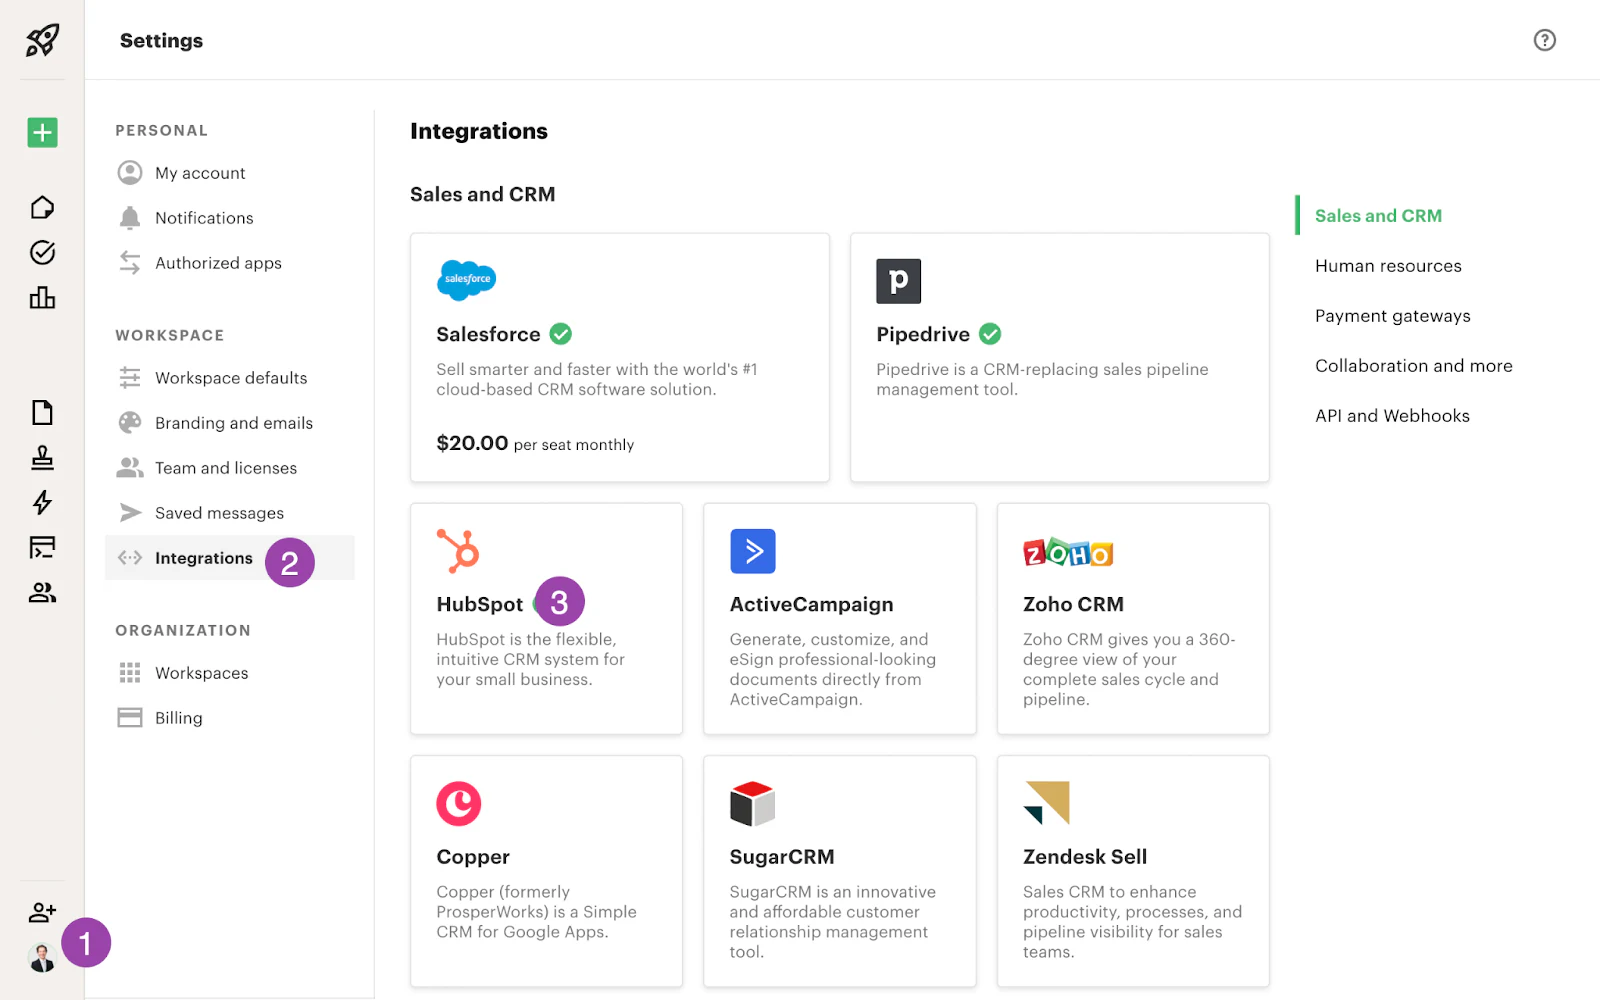Open the checkmark tasks icon
Image resolution: width=1600 pixels, height=1000 pixels.
point(42,252)
